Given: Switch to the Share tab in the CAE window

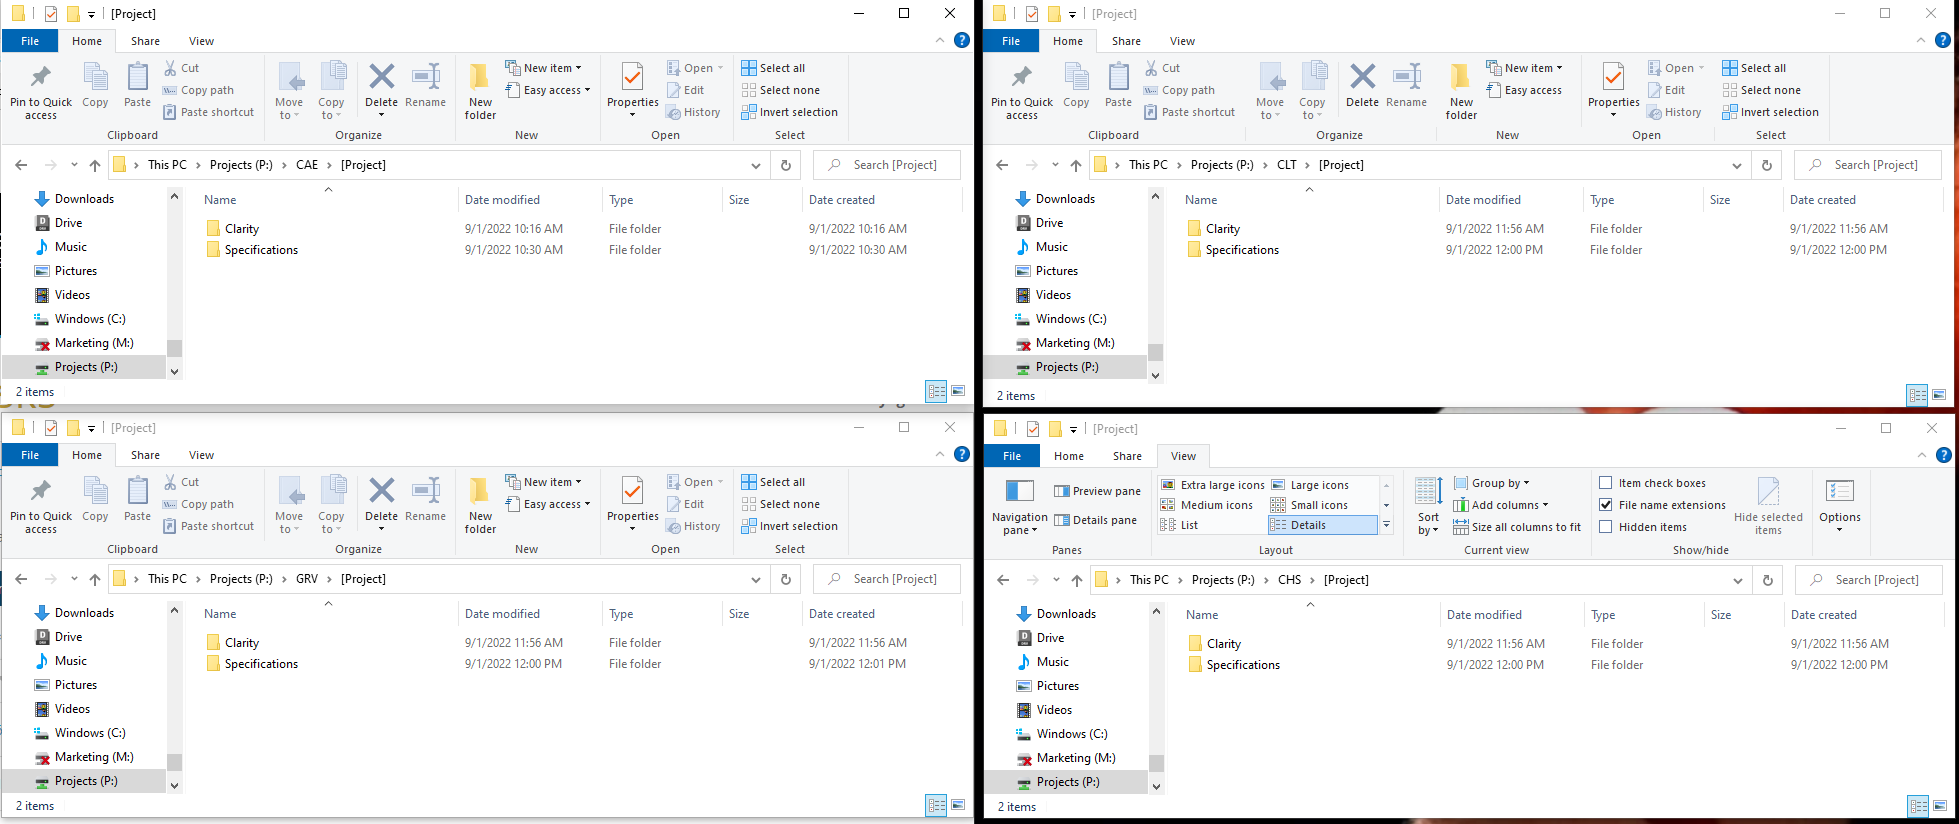Looking at the screenshot, I should coord(145,41).
